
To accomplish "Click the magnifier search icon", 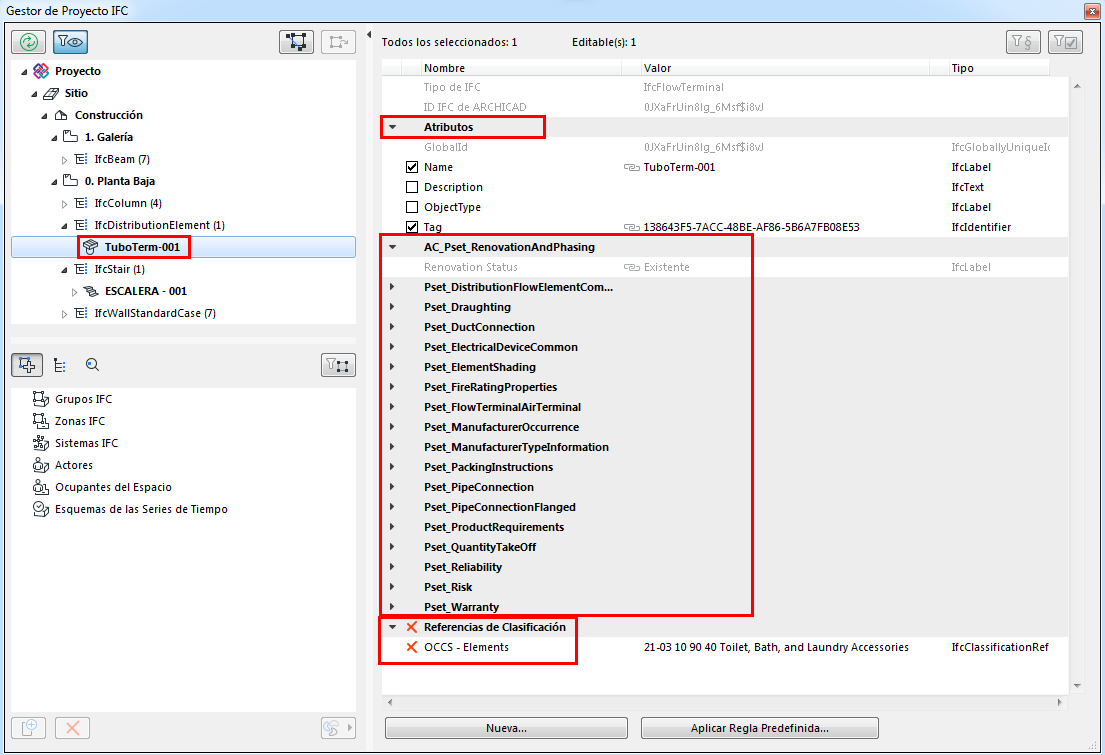I will (x=92, y=364).
